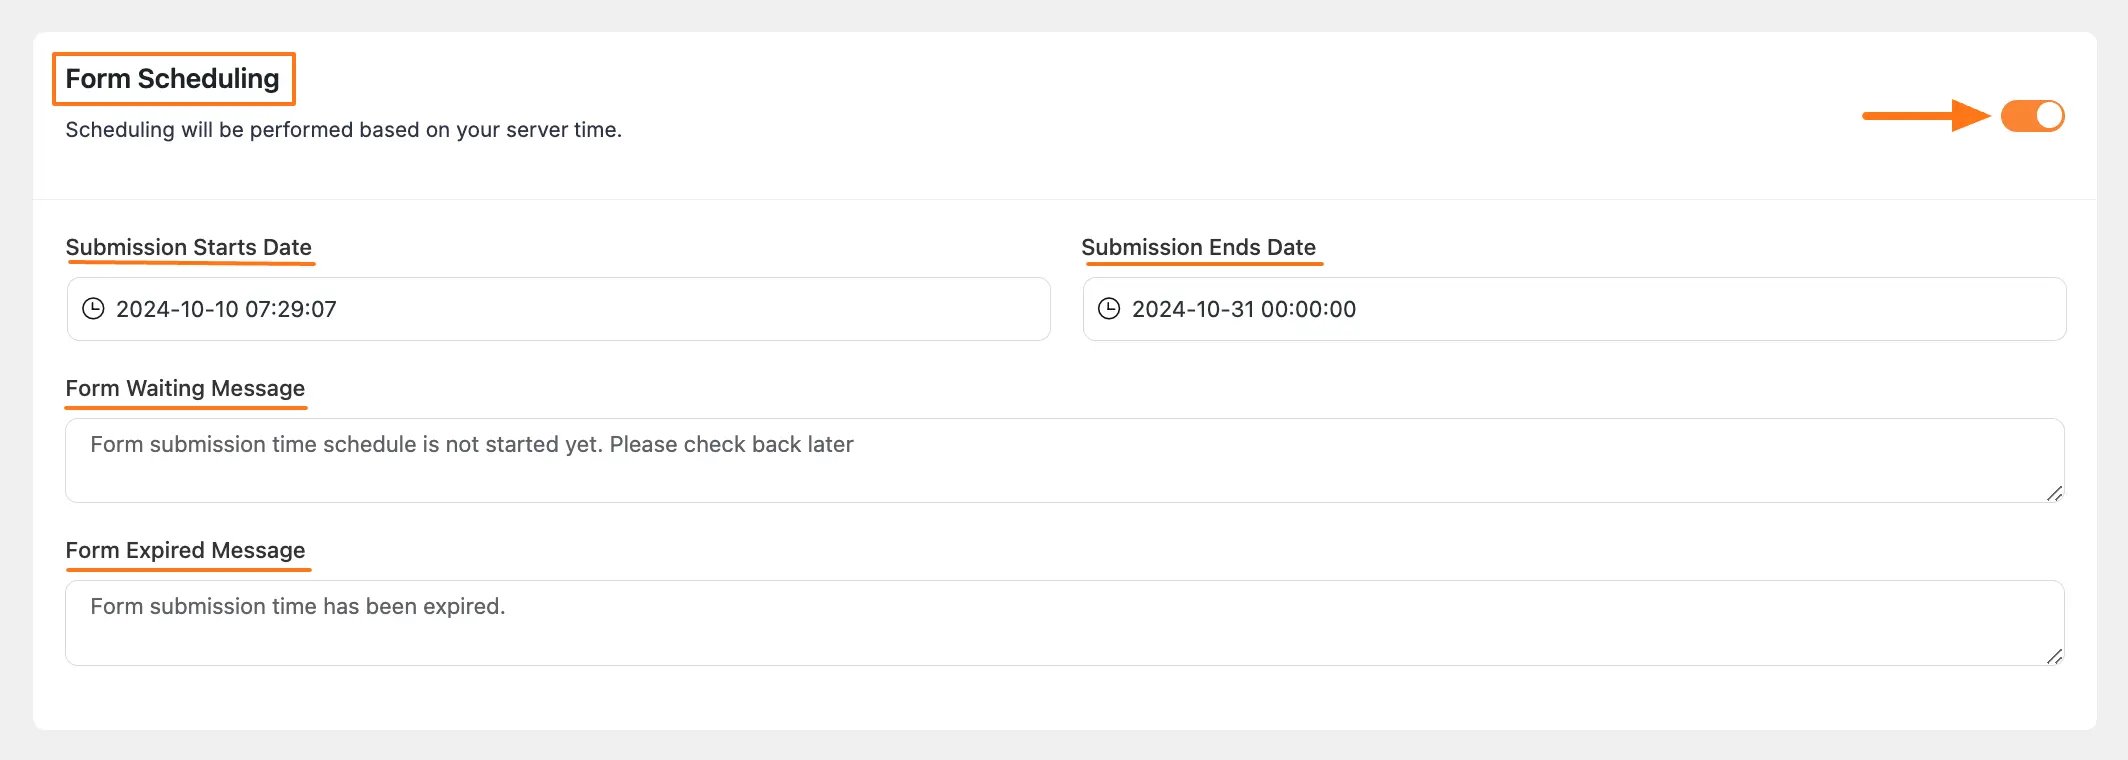
Task: Select the Submission Ends Date value 2024-10-31
Action: click(x=1243, y=309)
